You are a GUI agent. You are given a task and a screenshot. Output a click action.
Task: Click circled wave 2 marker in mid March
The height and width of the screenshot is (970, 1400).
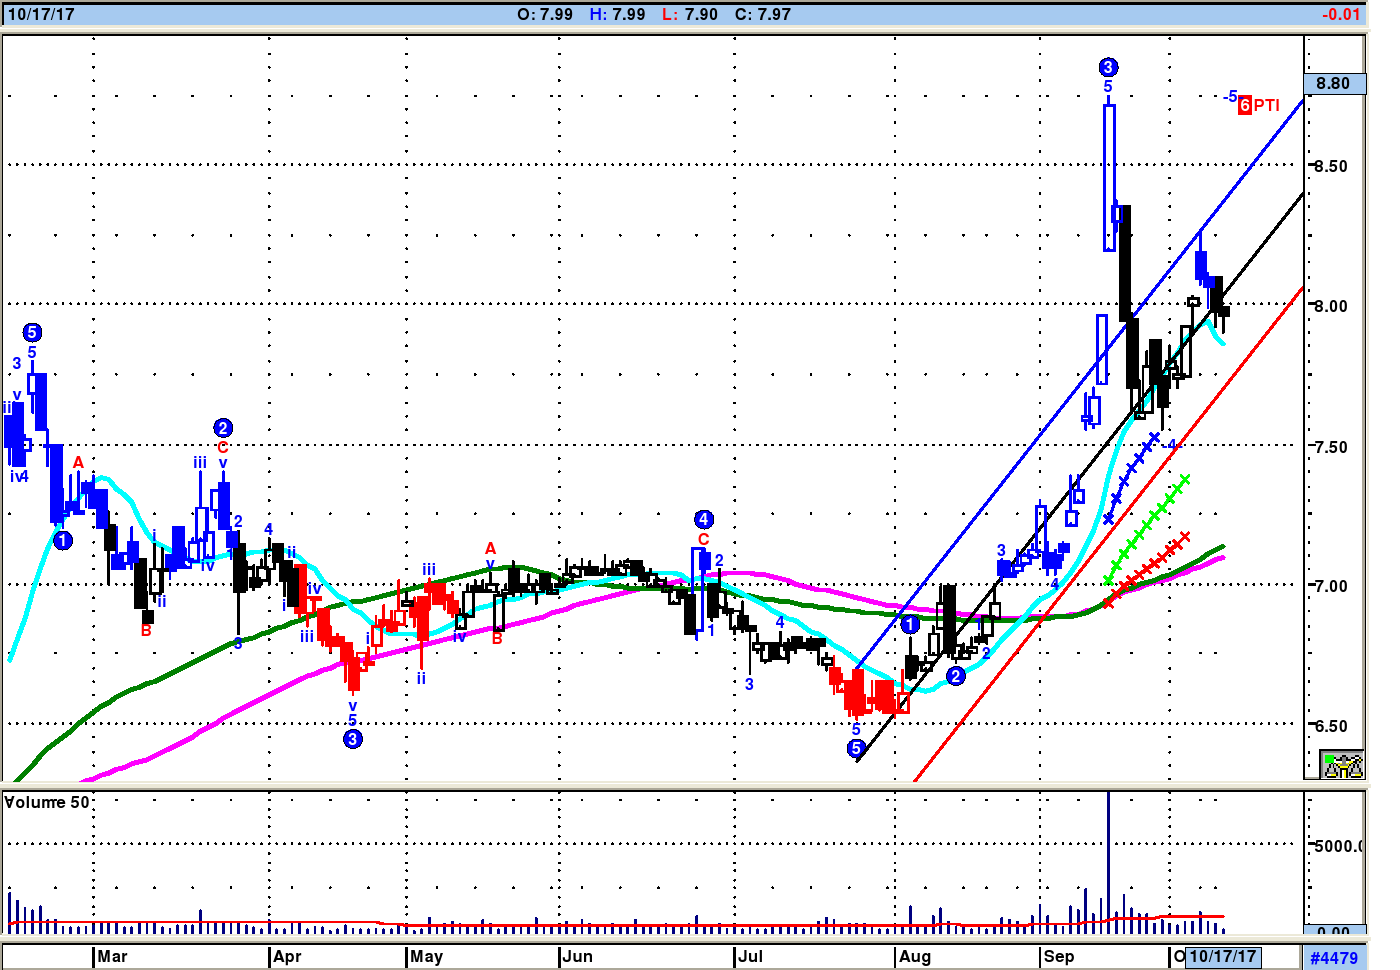(223, 428)
